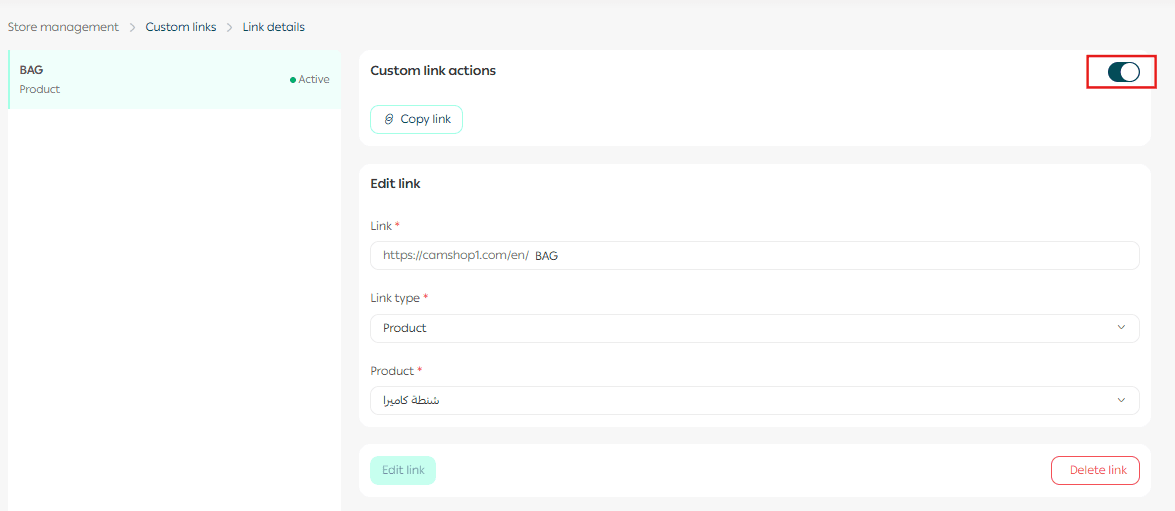Viewport: 1175px width, 511px height.
Task: Select Link details breadcrumb item
Action: pos(273,27)
